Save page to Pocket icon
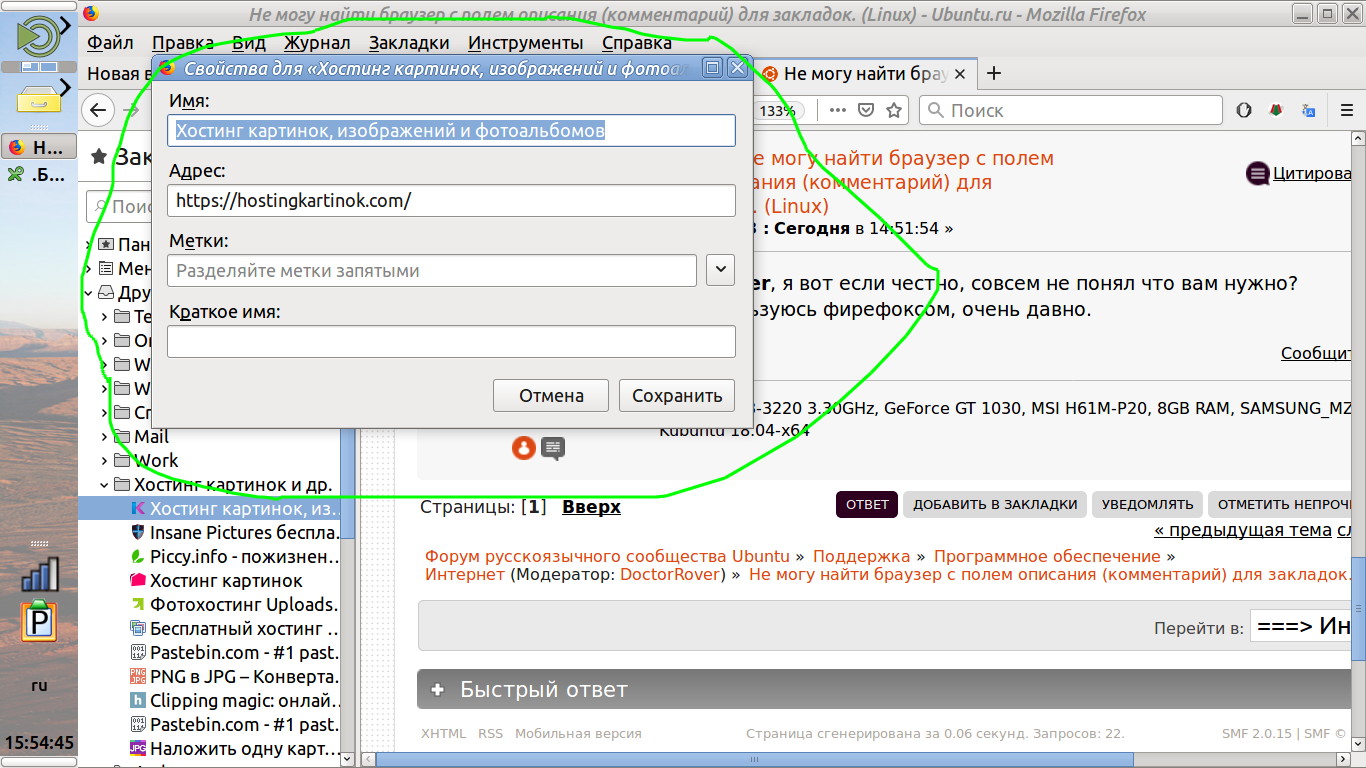 click(866, 110)
